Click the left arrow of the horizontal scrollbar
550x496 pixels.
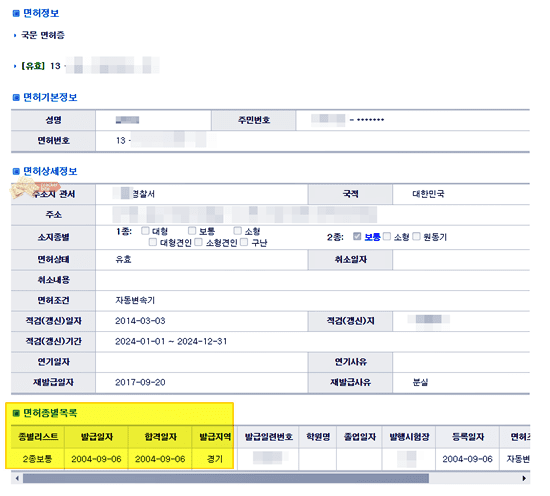click(x=16, y=478)
